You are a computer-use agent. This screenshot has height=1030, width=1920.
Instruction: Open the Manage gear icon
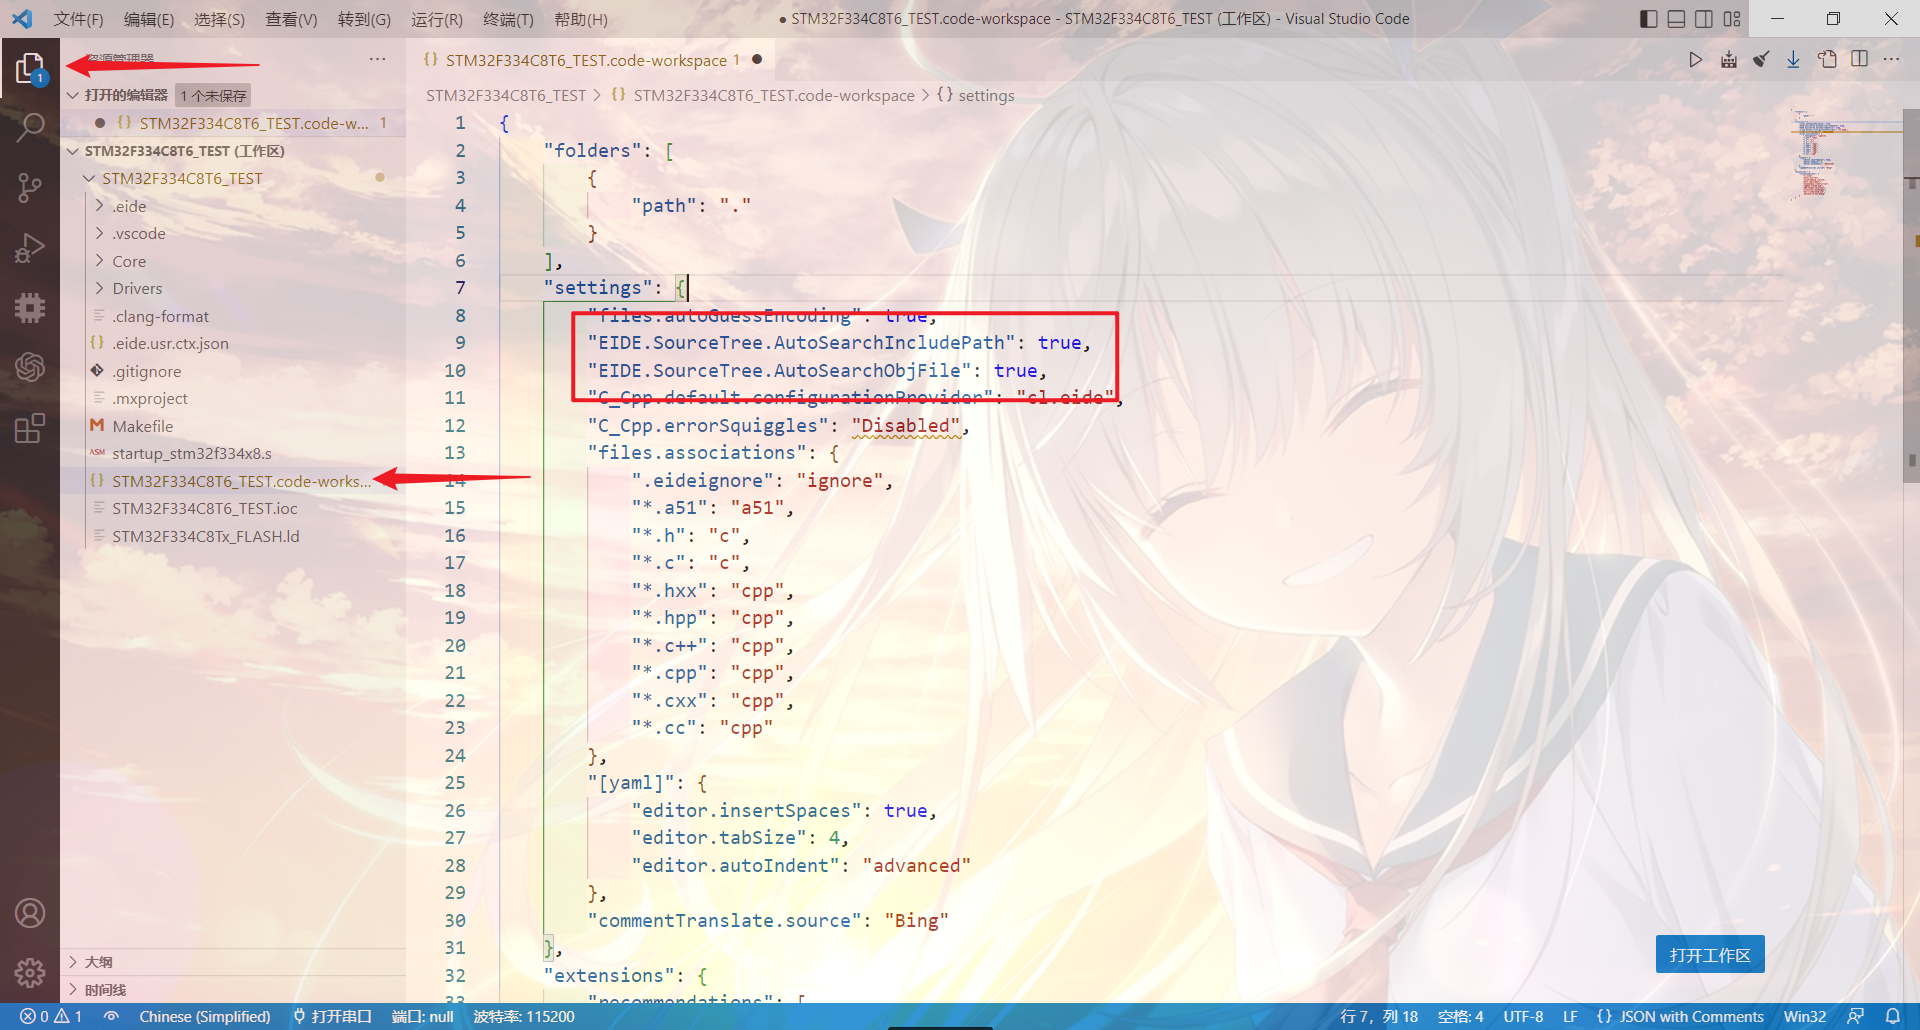30,972
